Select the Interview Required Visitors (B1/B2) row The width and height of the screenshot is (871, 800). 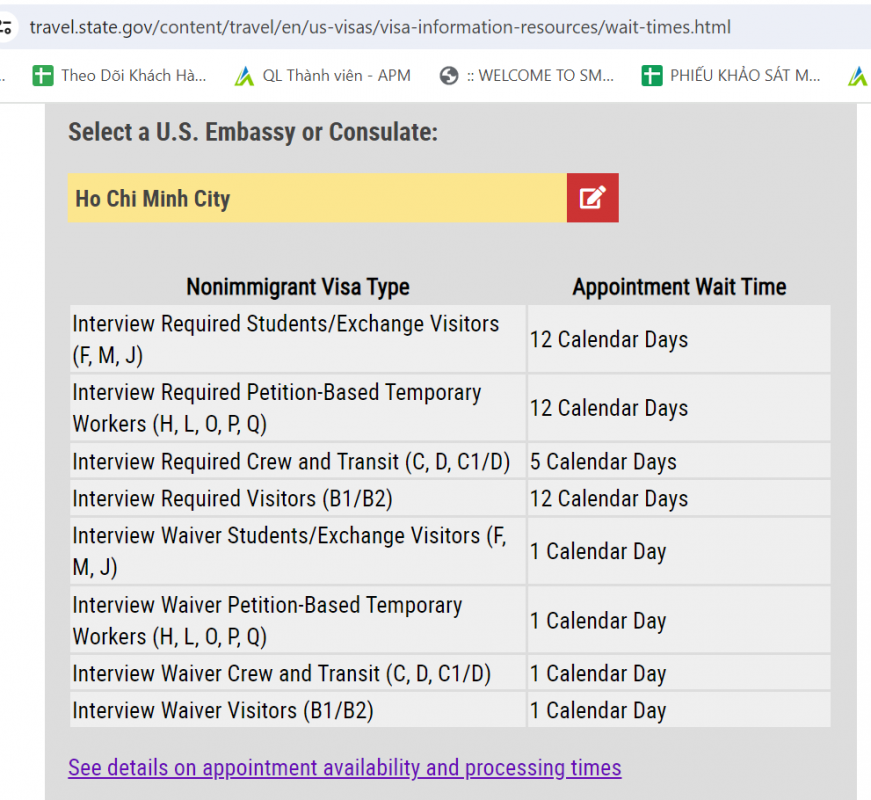coord(450,498)
